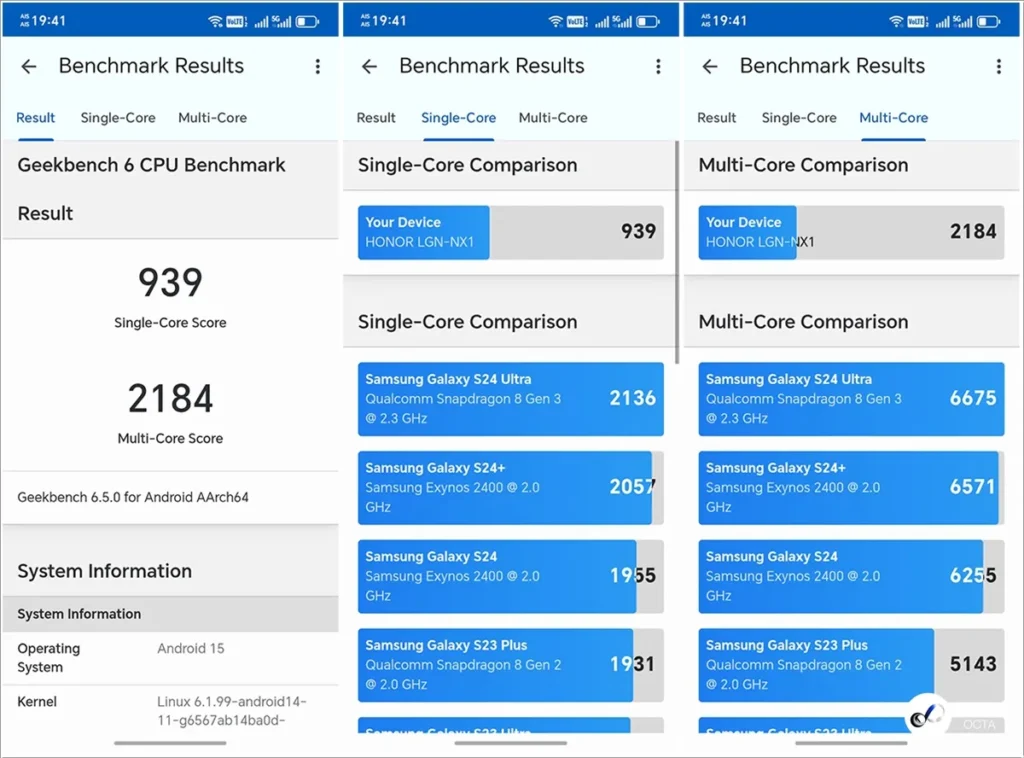Open three-dot overflow menu on middle screen
Screen dimensions: 1024x758
tap(658, 66)
